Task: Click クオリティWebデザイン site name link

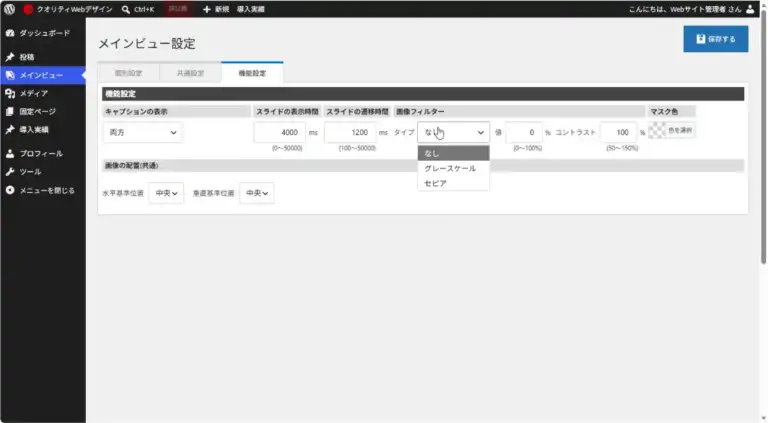Action: [74, 9]
